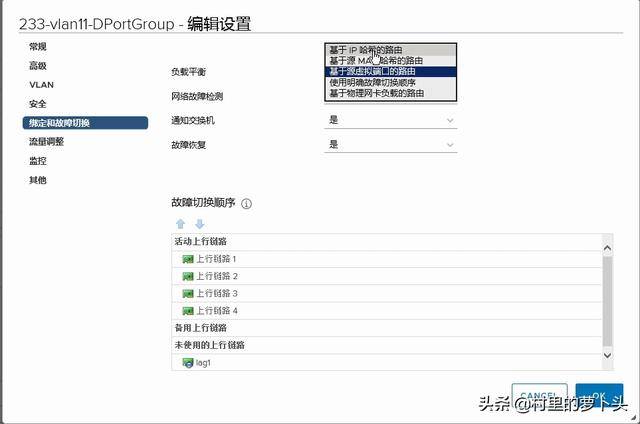Expand the 通知交换机 dropdown
Image resolution: width=640 pixels, height=424 pixels.
(x=390, y=119)
